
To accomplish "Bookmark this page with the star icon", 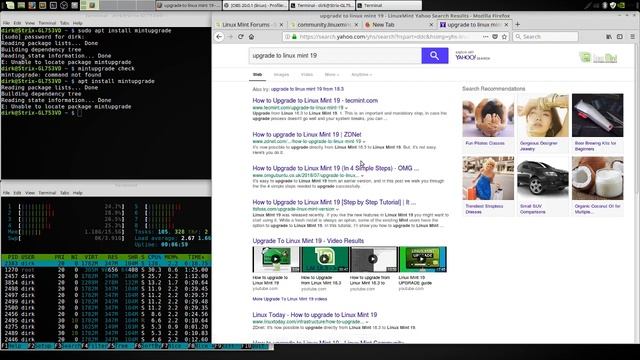I will coord(504,37).
